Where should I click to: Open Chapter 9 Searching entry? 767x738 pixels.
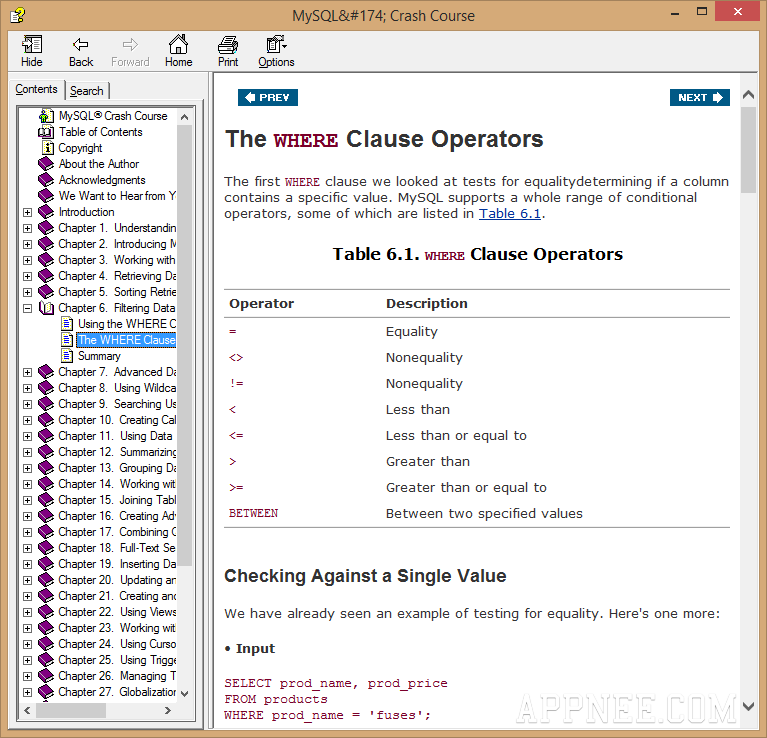(117, 404)
